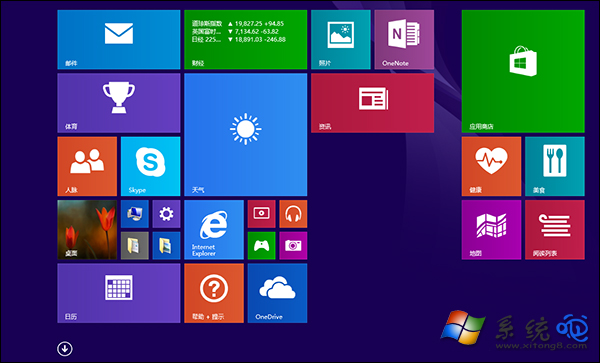Open the Sports trophy tile
This screenshot has height=363, width=600.
click(119, 103)
